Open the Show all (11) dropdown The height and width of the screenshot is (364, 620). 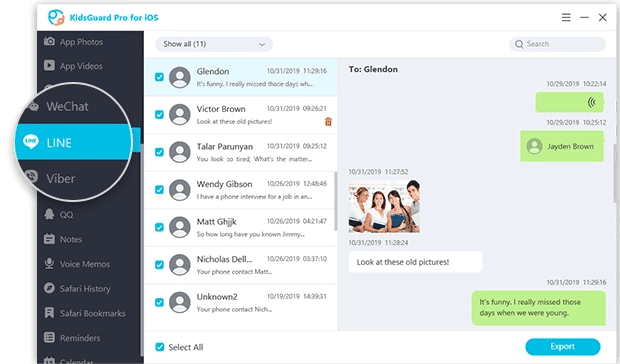pyautogui.click(x=214, y=44)
